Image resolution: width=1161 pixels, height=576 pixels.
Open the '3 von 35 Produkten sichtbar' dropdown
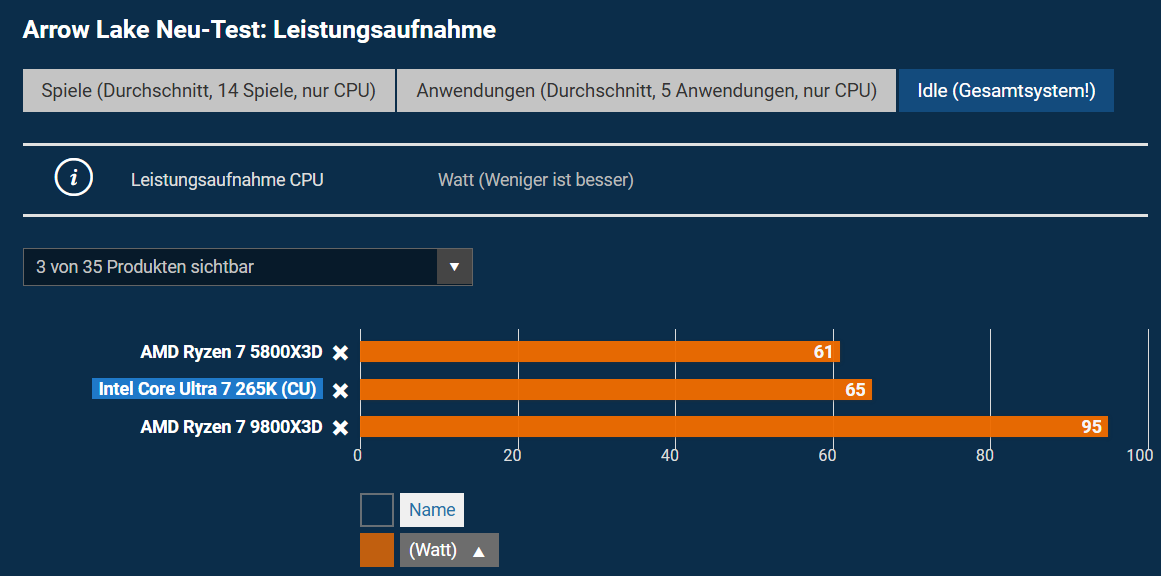[x=247, y=267]
